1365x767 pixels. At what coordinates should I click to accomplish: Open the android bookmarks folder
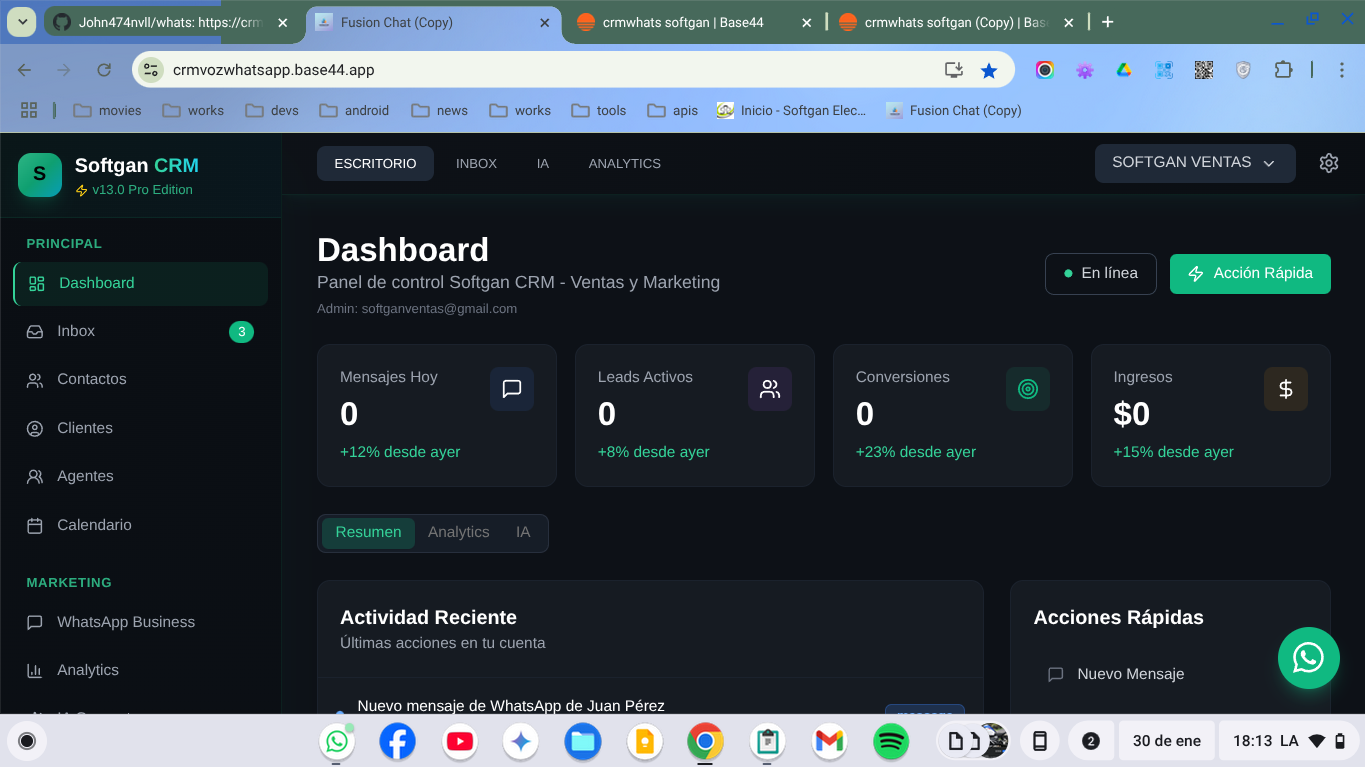(x=354, y=110)
